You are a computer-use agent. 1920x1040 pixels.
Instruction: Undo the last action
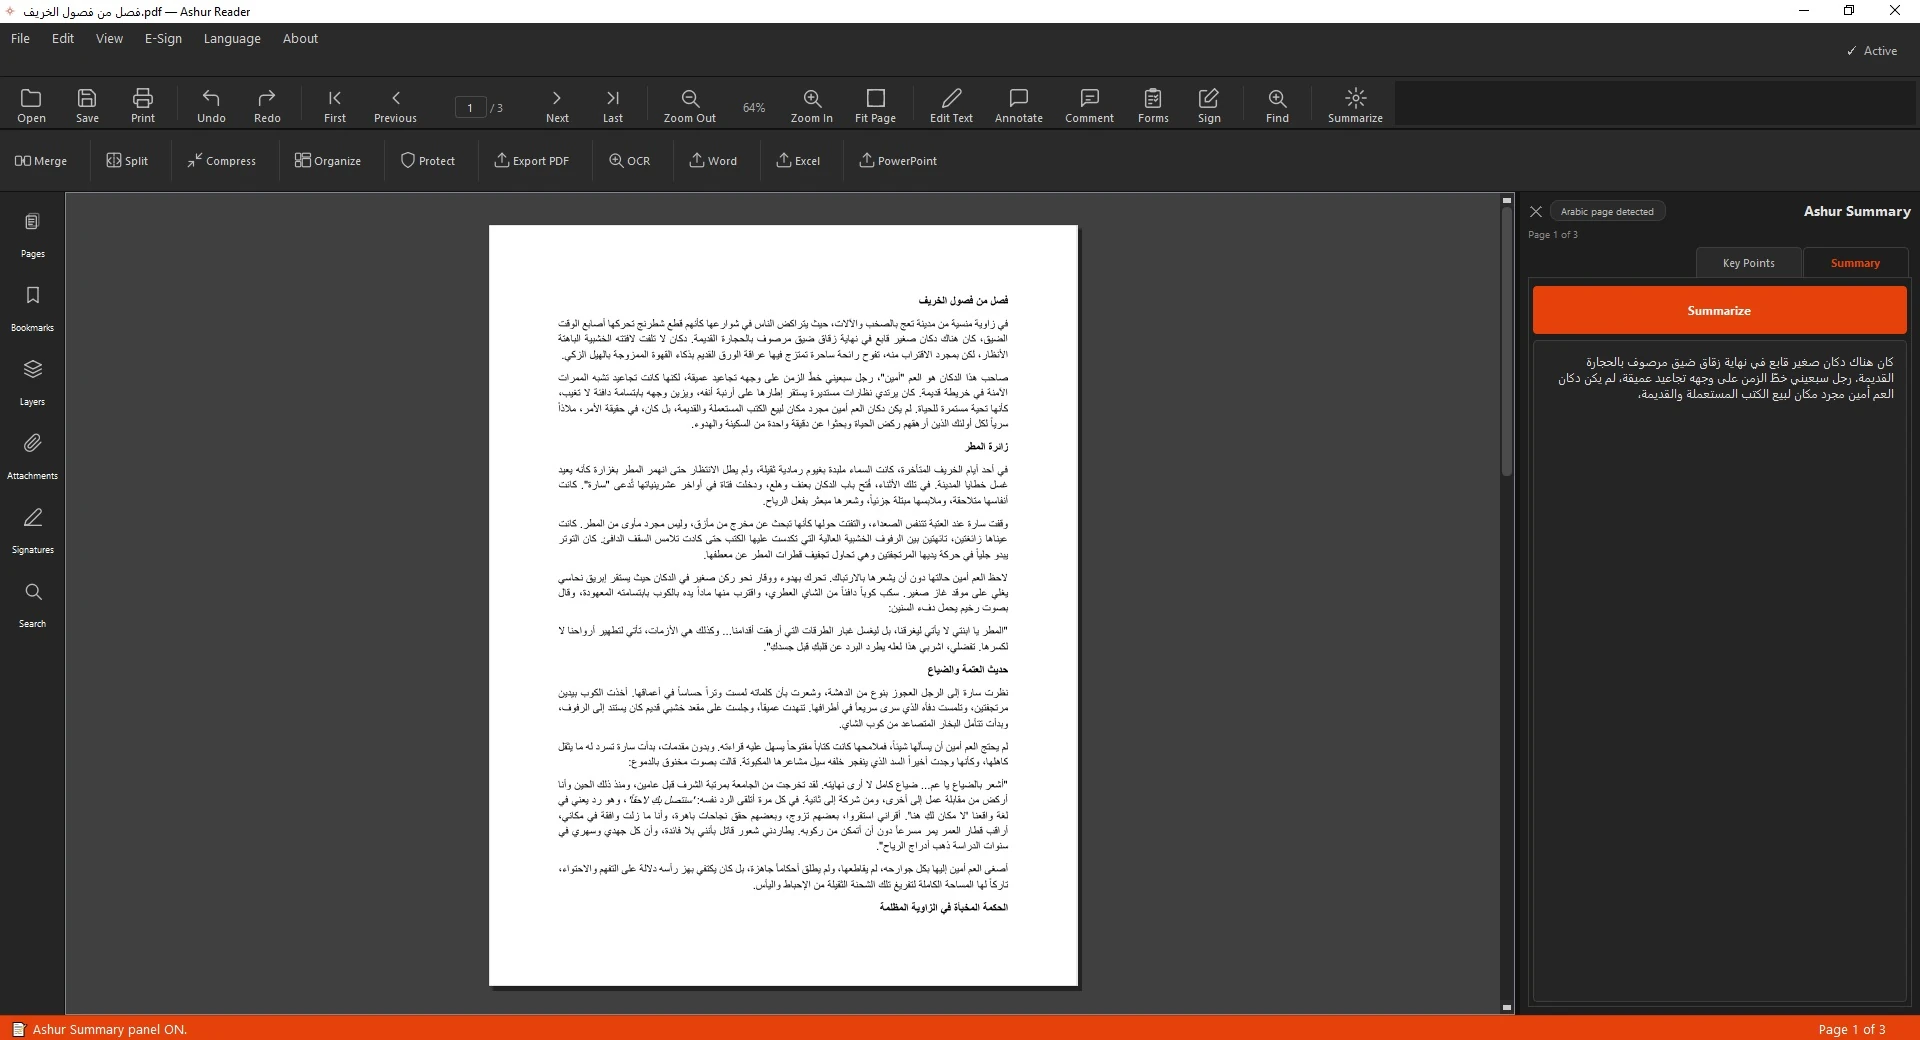pos(211,105)
